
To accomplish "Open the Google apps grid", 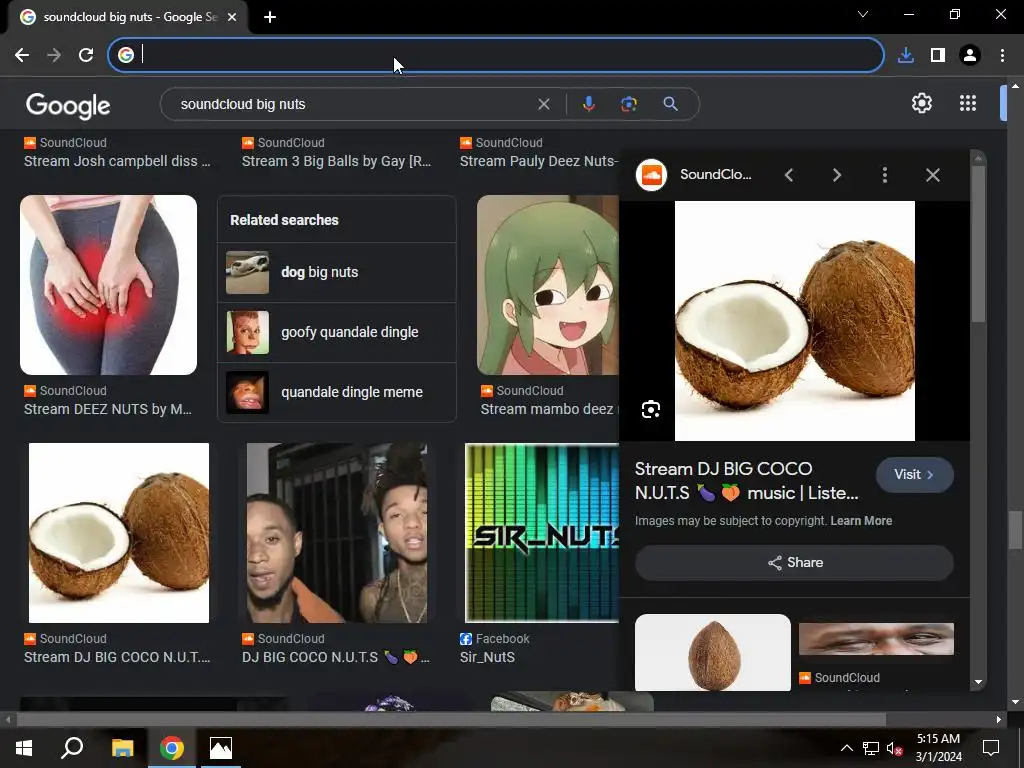I will click(968, 103).
